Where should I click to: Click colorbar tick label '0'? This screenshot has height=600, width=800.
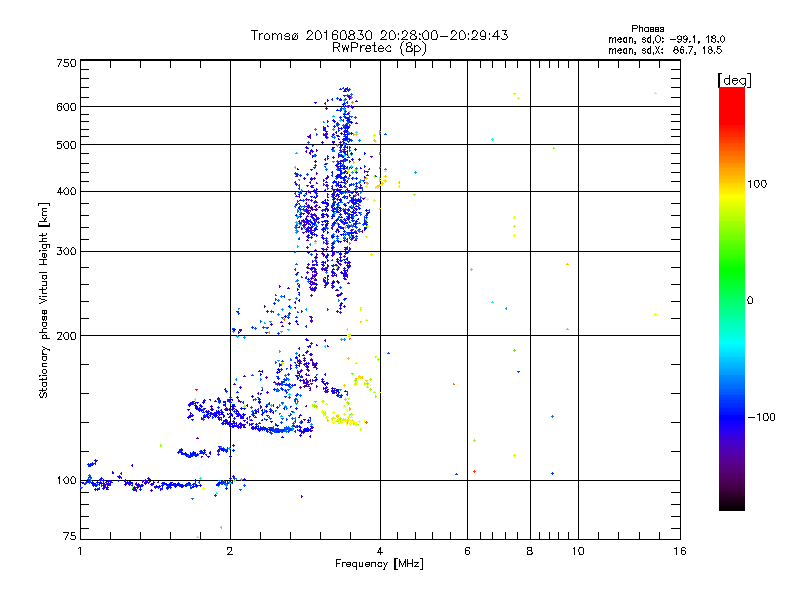point(750,300)
